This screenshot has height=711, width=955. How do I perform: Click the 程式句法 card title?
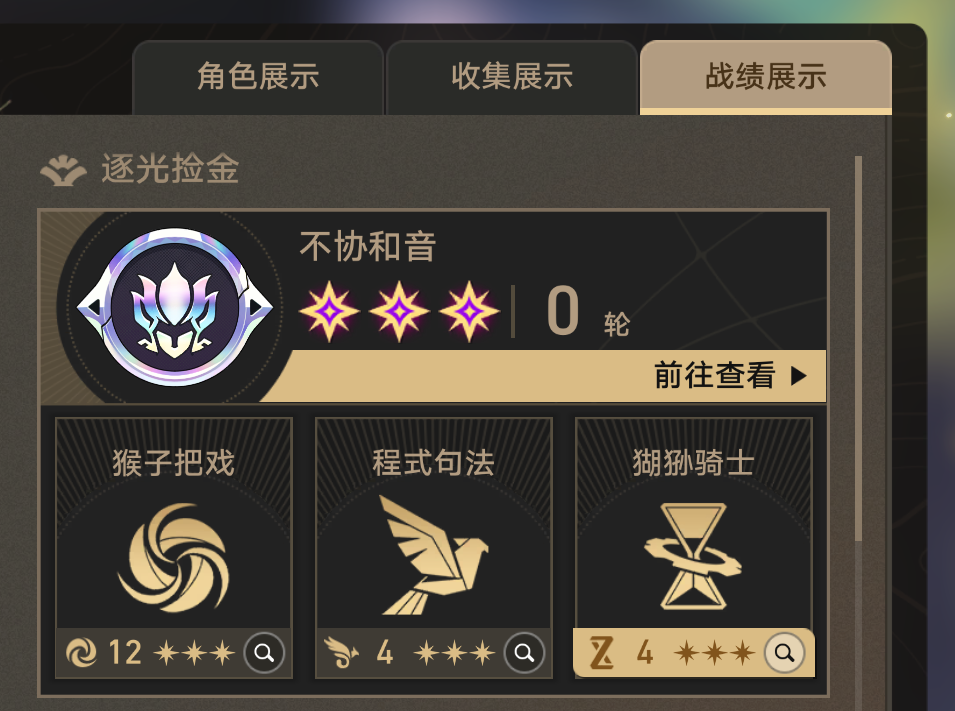(434, 463)
